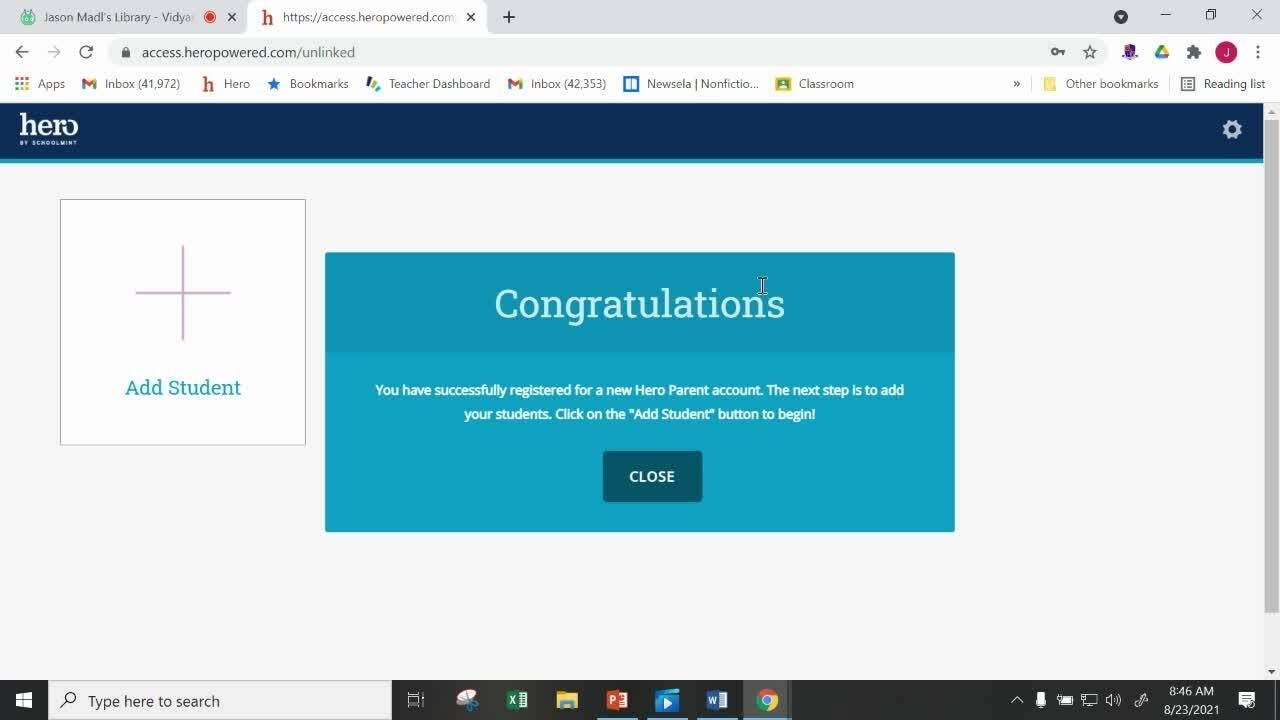Open Newsela Nonfiction bookmark
Viewport: 1280px width, 720px height.
tap(691, 84)
